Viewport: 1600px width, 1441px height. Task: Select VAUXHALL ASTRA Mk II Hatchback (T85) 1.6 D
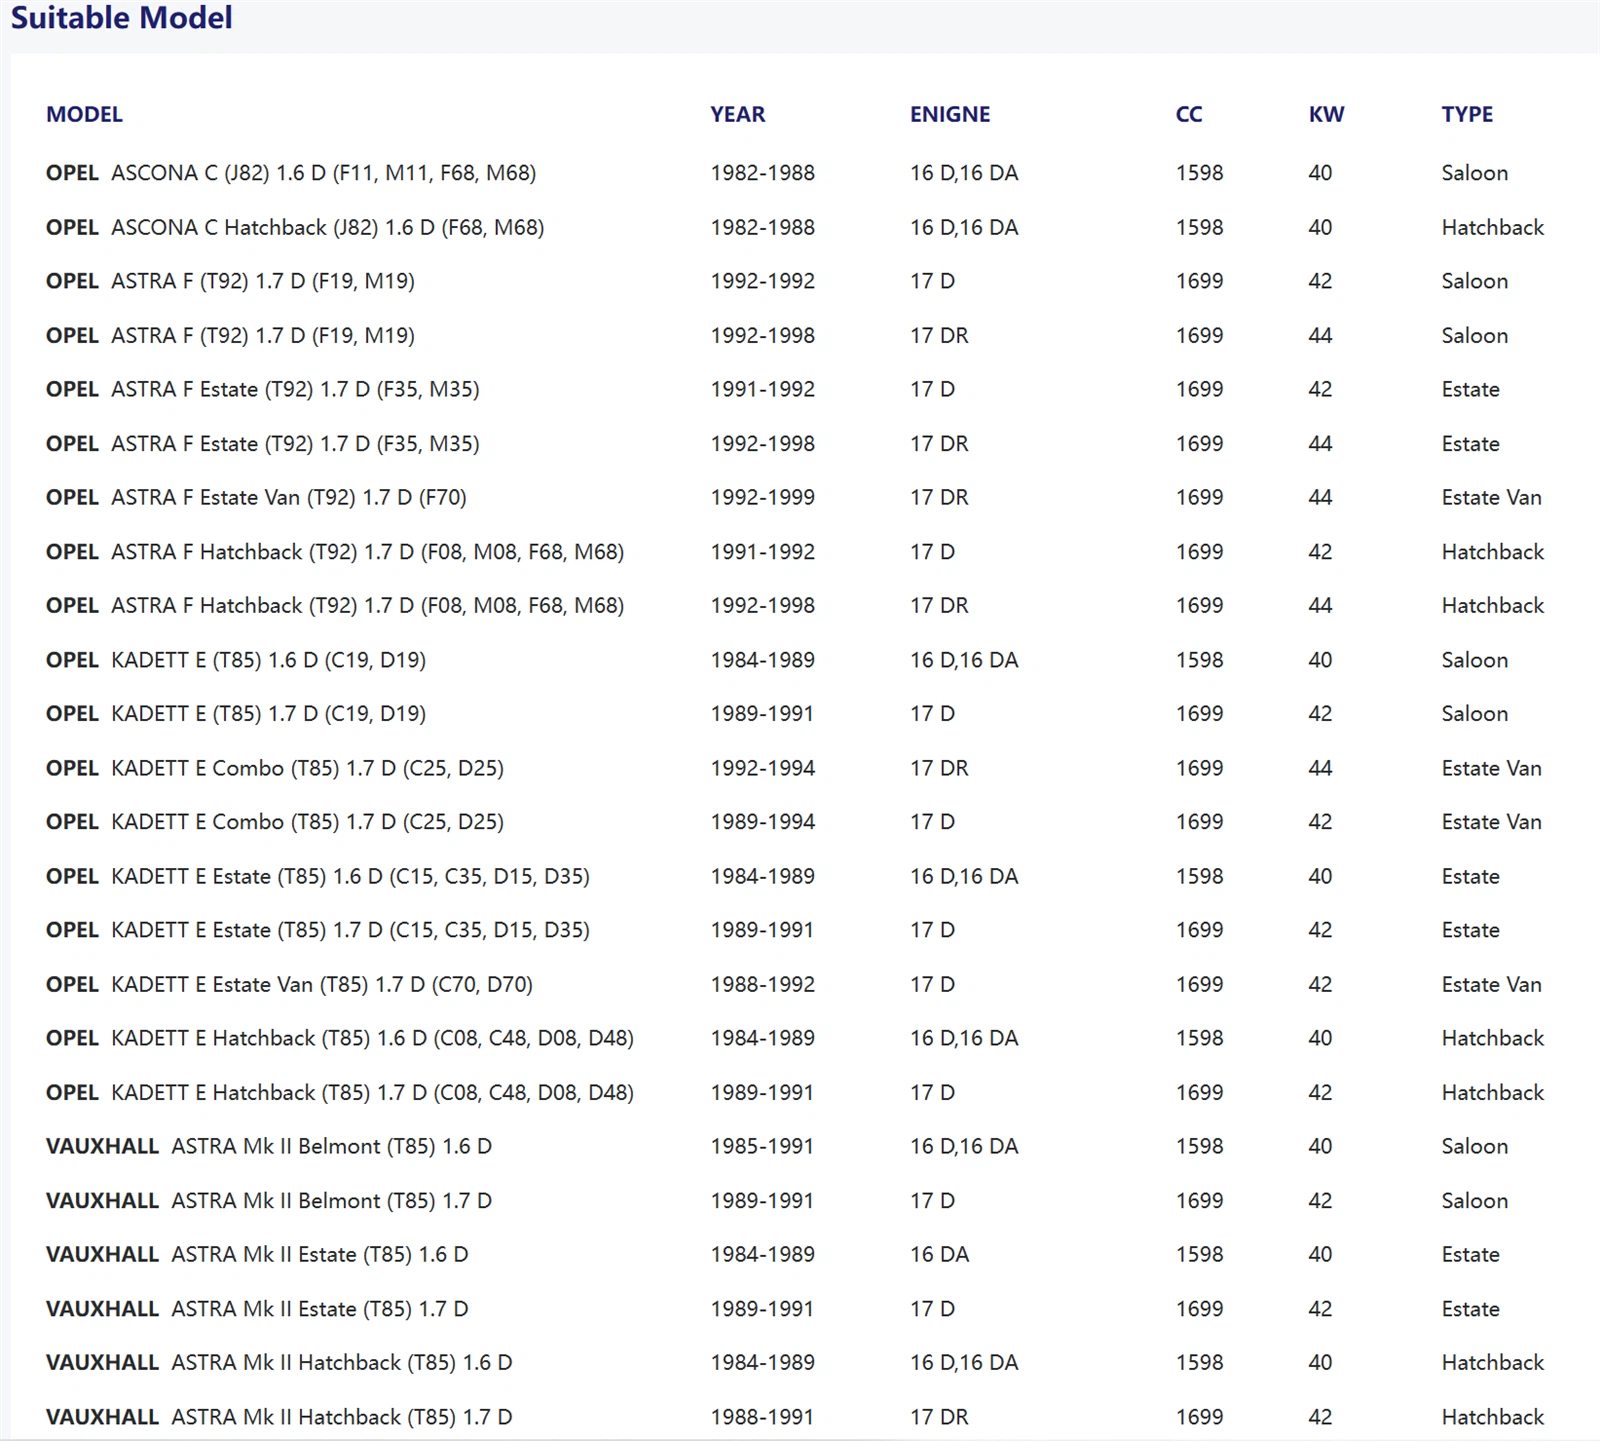(279, 1362)
